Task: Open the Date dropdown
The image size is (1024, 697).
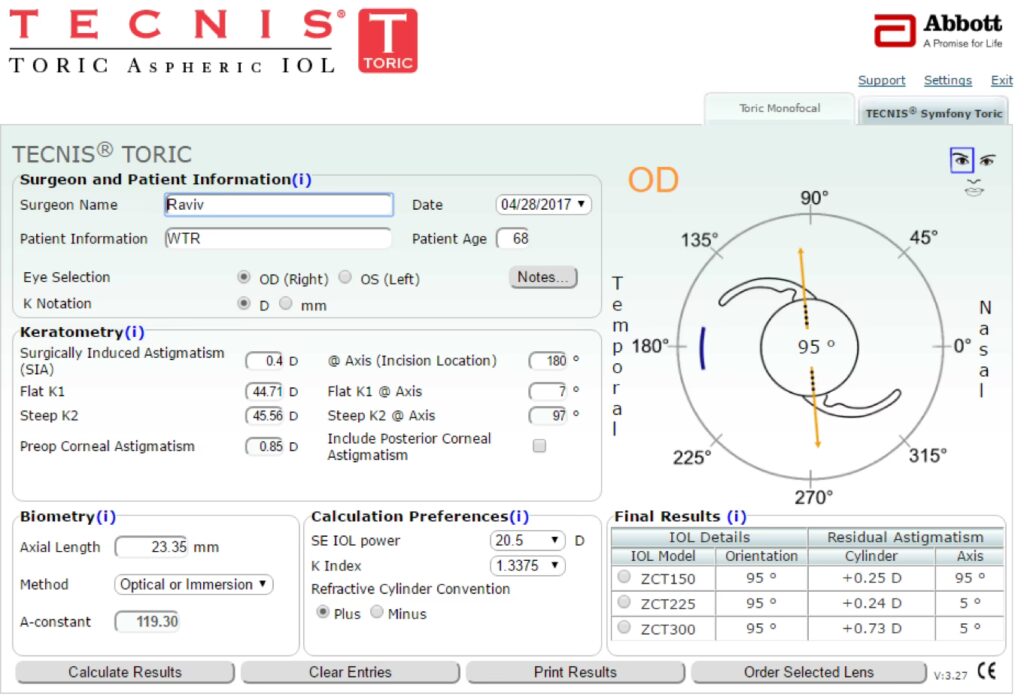Action: click(544, 205)
